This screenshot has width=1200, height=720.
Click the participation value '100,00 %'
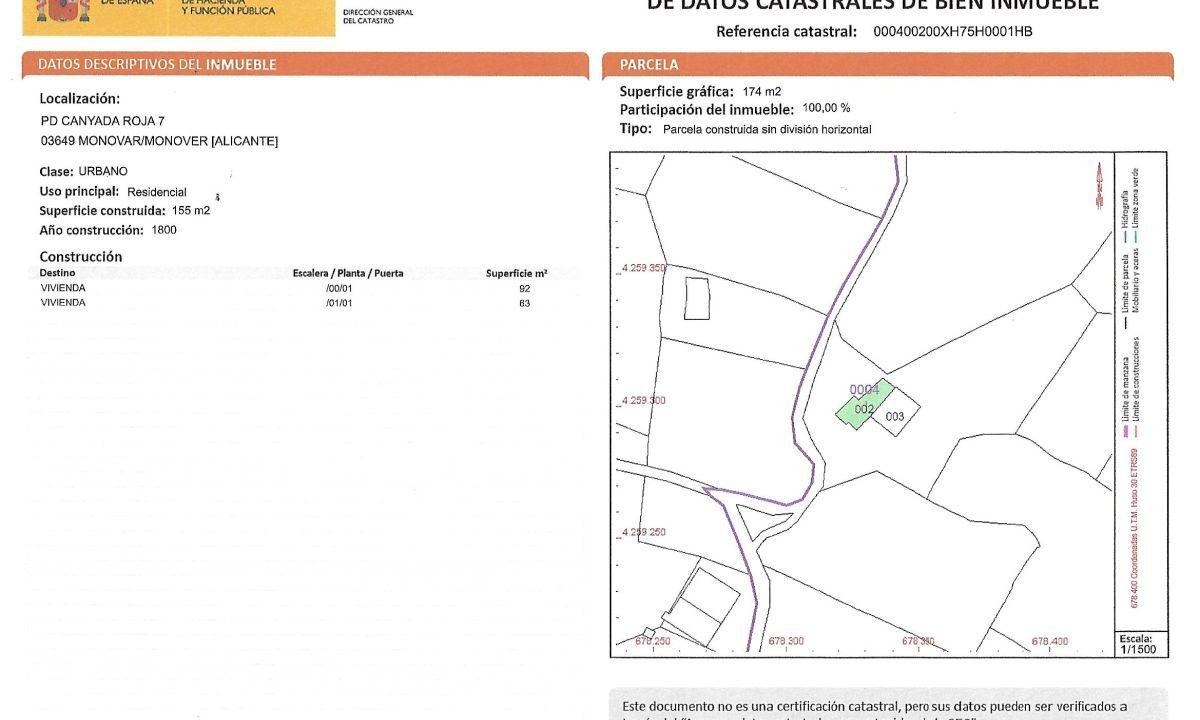(826, 108)
